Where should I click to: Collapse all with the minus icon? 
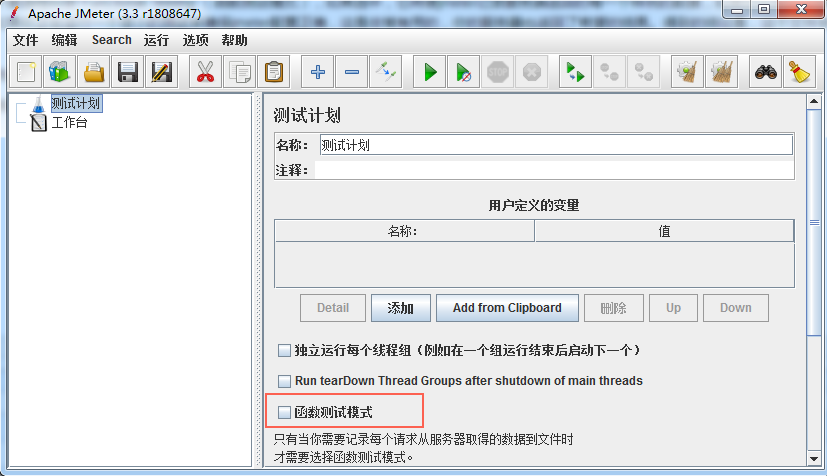352,72
